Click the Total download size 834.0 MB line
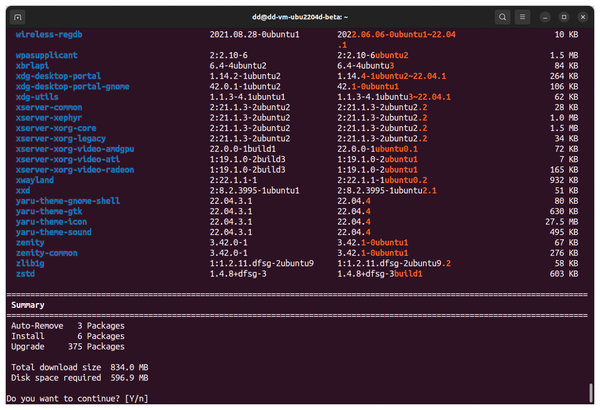This screenshot has width=600, height=410. tap(80, 367)
